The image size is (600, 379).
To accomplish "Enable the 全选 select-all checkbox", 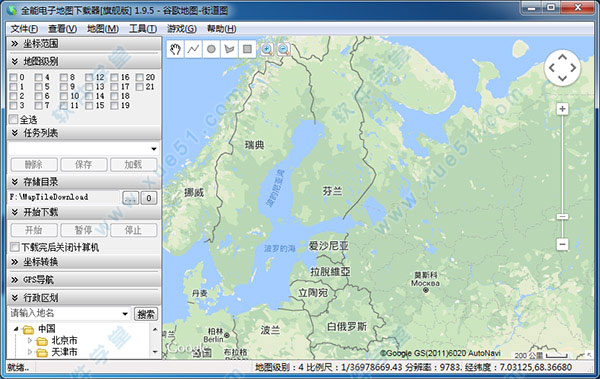I will [x=13, y=119].
